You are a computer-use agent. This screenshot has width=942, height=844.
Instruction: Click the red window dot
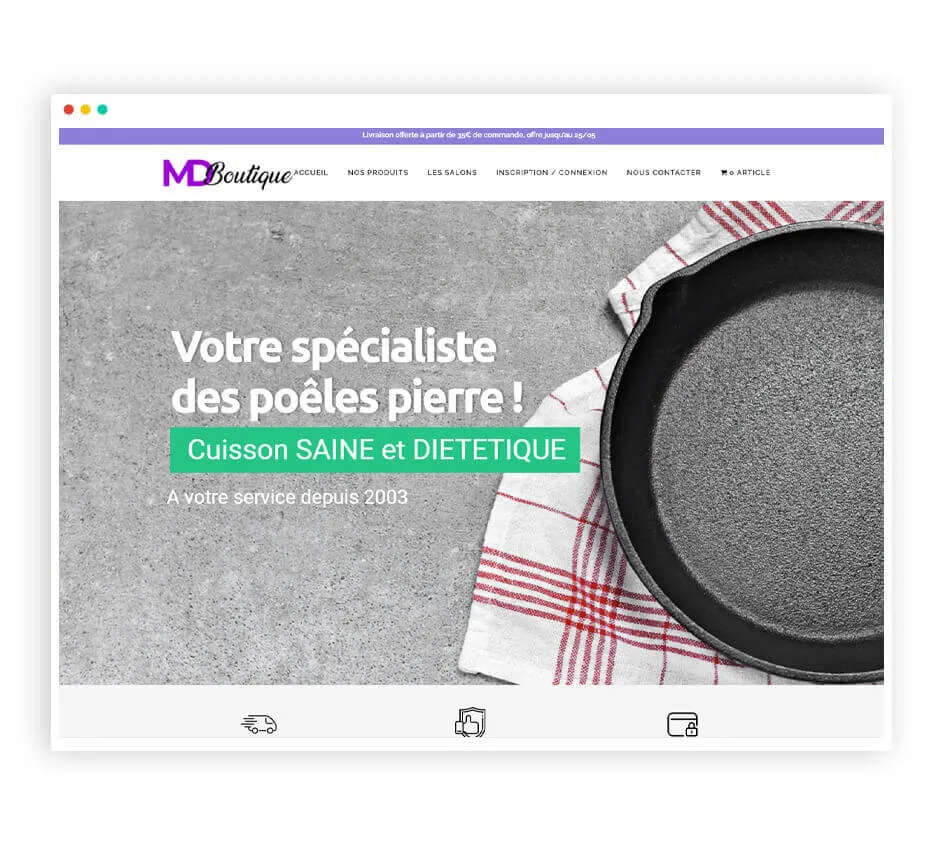(x=68, y=109)
